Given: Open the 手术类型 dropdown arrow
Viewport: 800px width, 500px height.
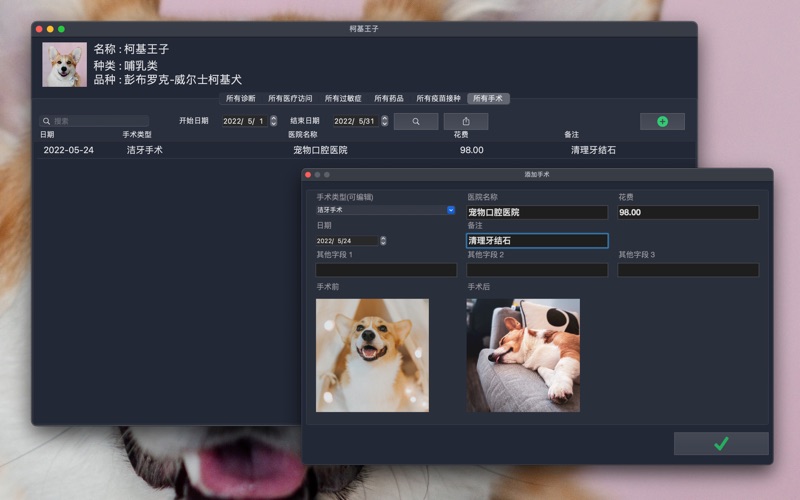Looking at the screenshot, I should pyautogui.click(x=451, y=210).
